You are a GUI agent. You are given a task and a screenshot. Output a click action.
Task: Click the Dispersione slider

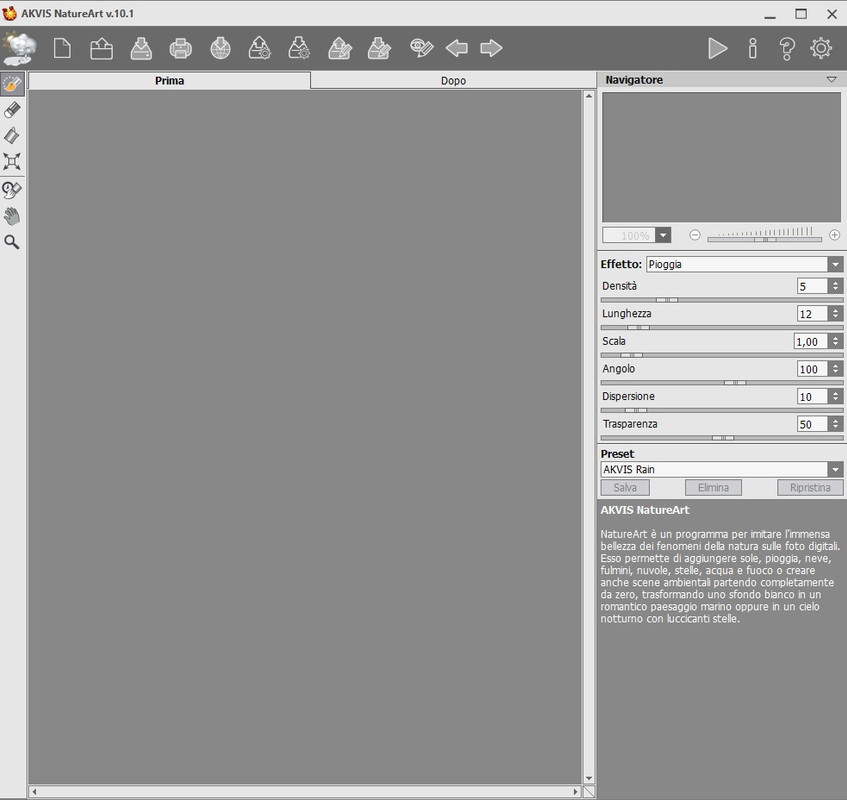[x=722, y=410]
